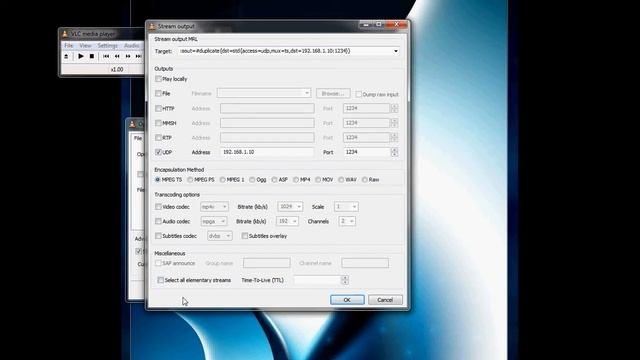Enable the Play locally checkbox
The image size is (640, 360).
(x=158, y=79)
